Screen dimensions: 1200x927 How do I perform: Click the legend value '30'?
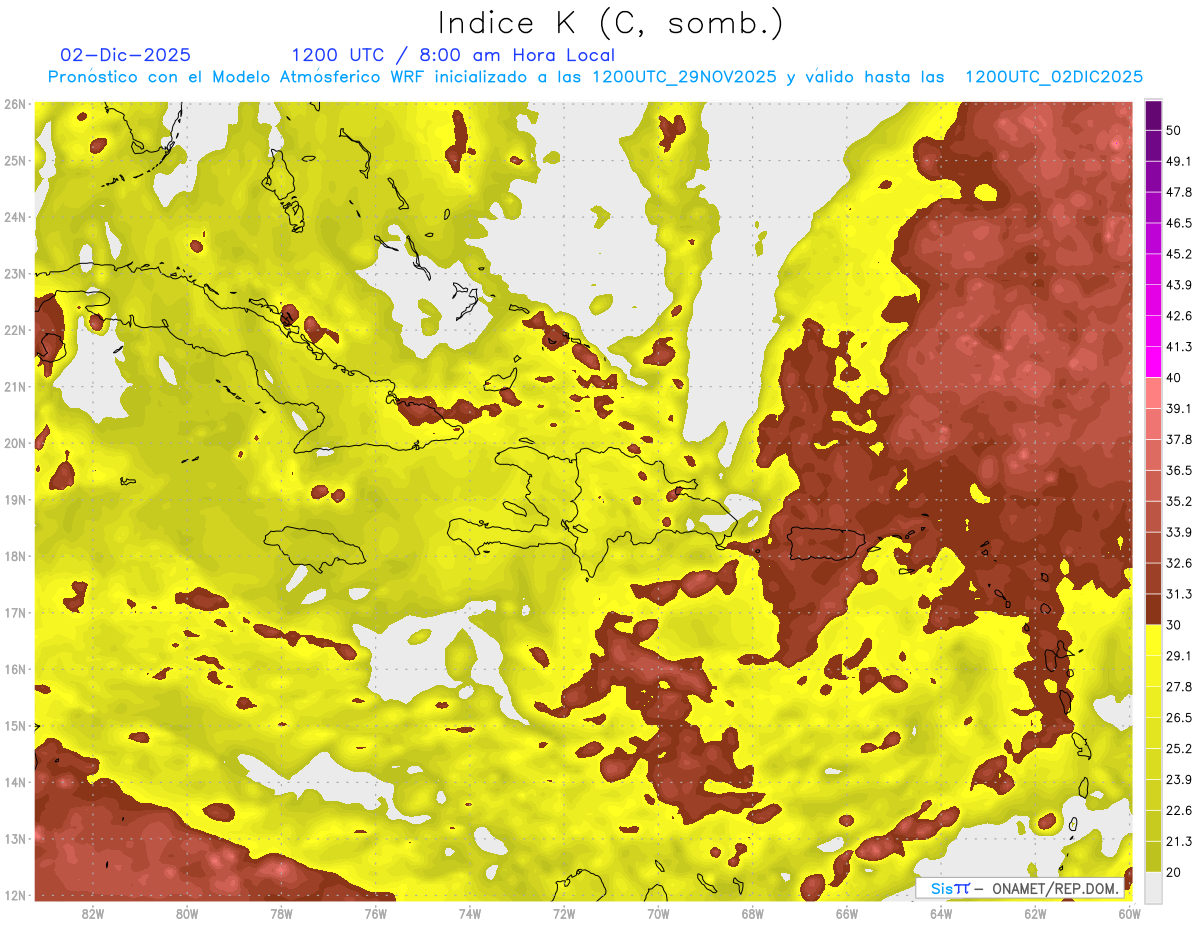1175,625
